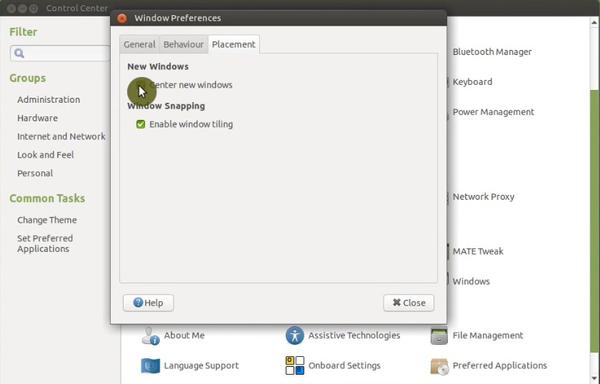
Task: Switch to the General tab
Action: [139, 44]
